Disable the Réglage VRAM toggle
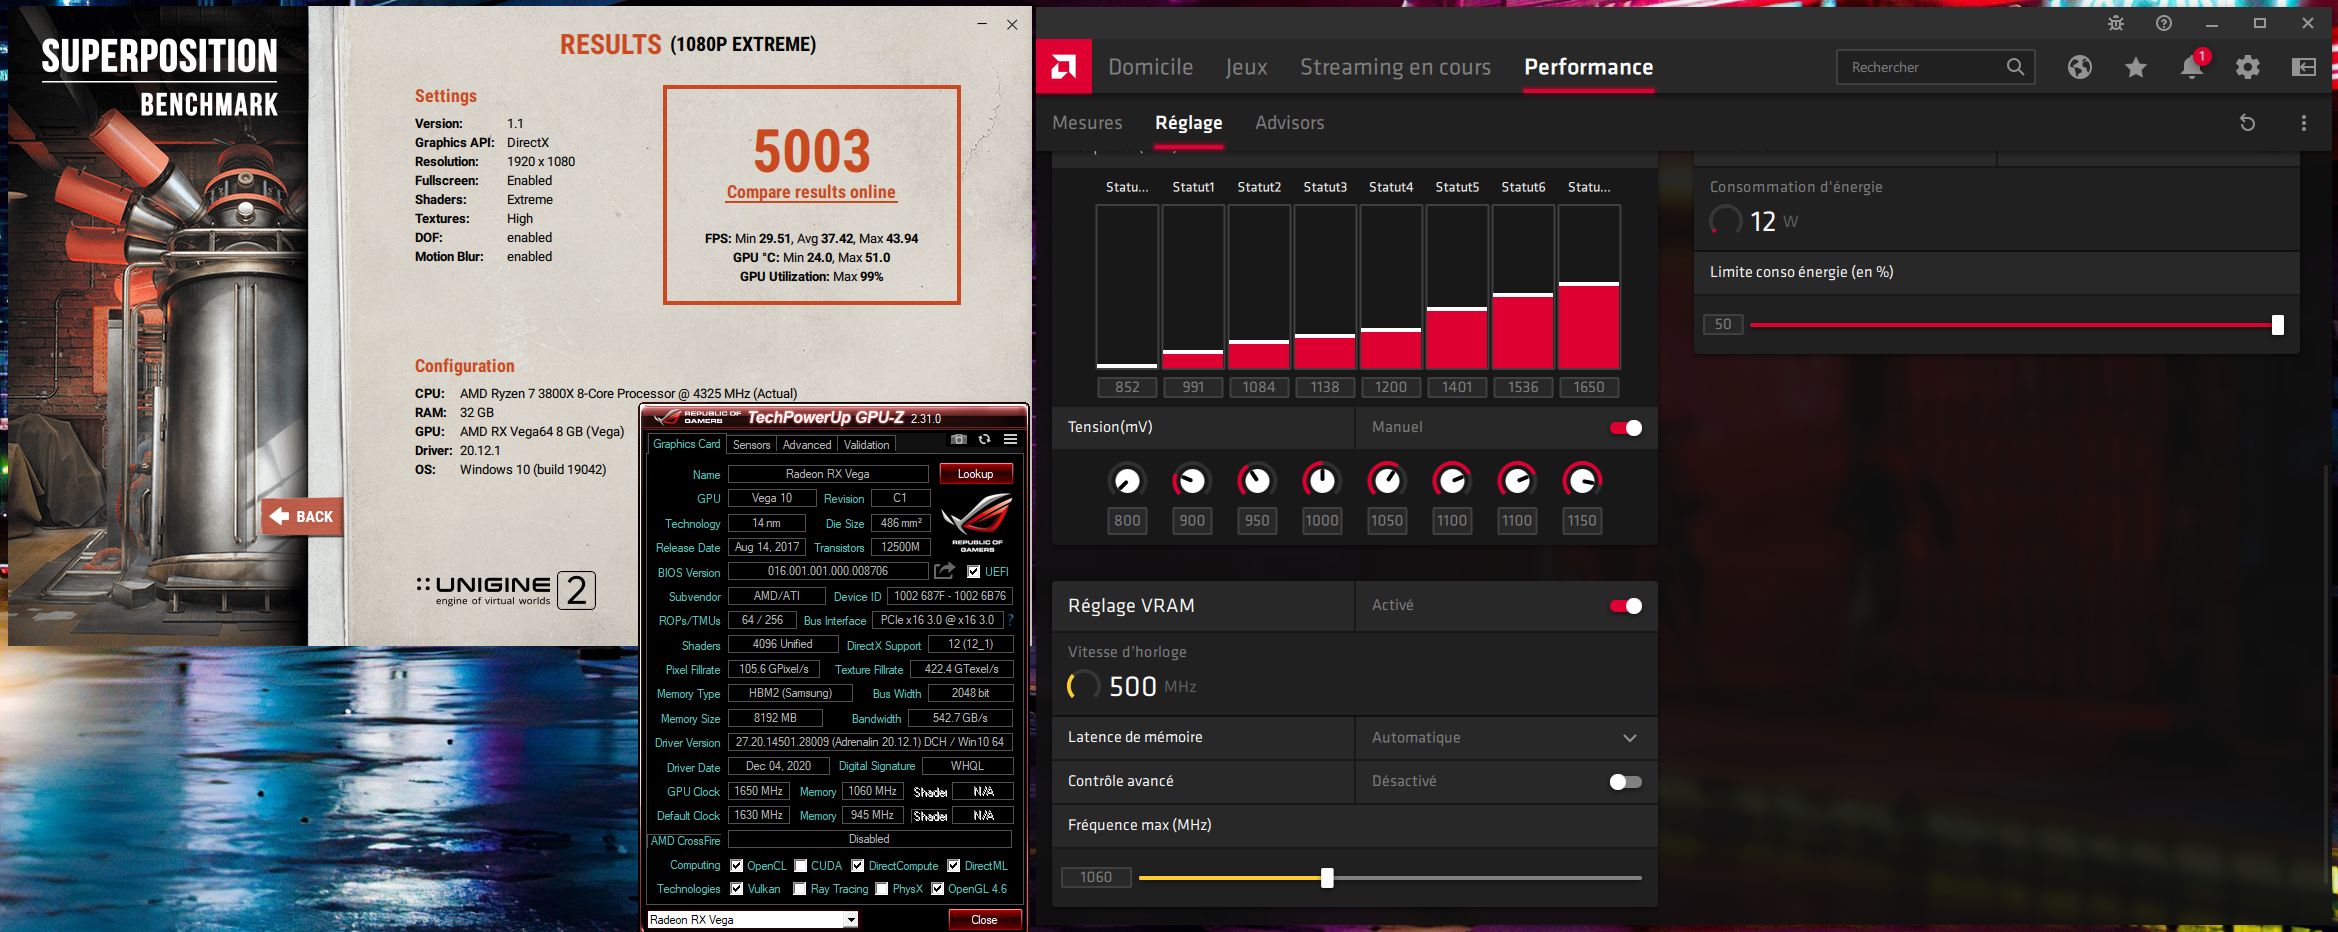2338x932 pixels. point(1625,606)
